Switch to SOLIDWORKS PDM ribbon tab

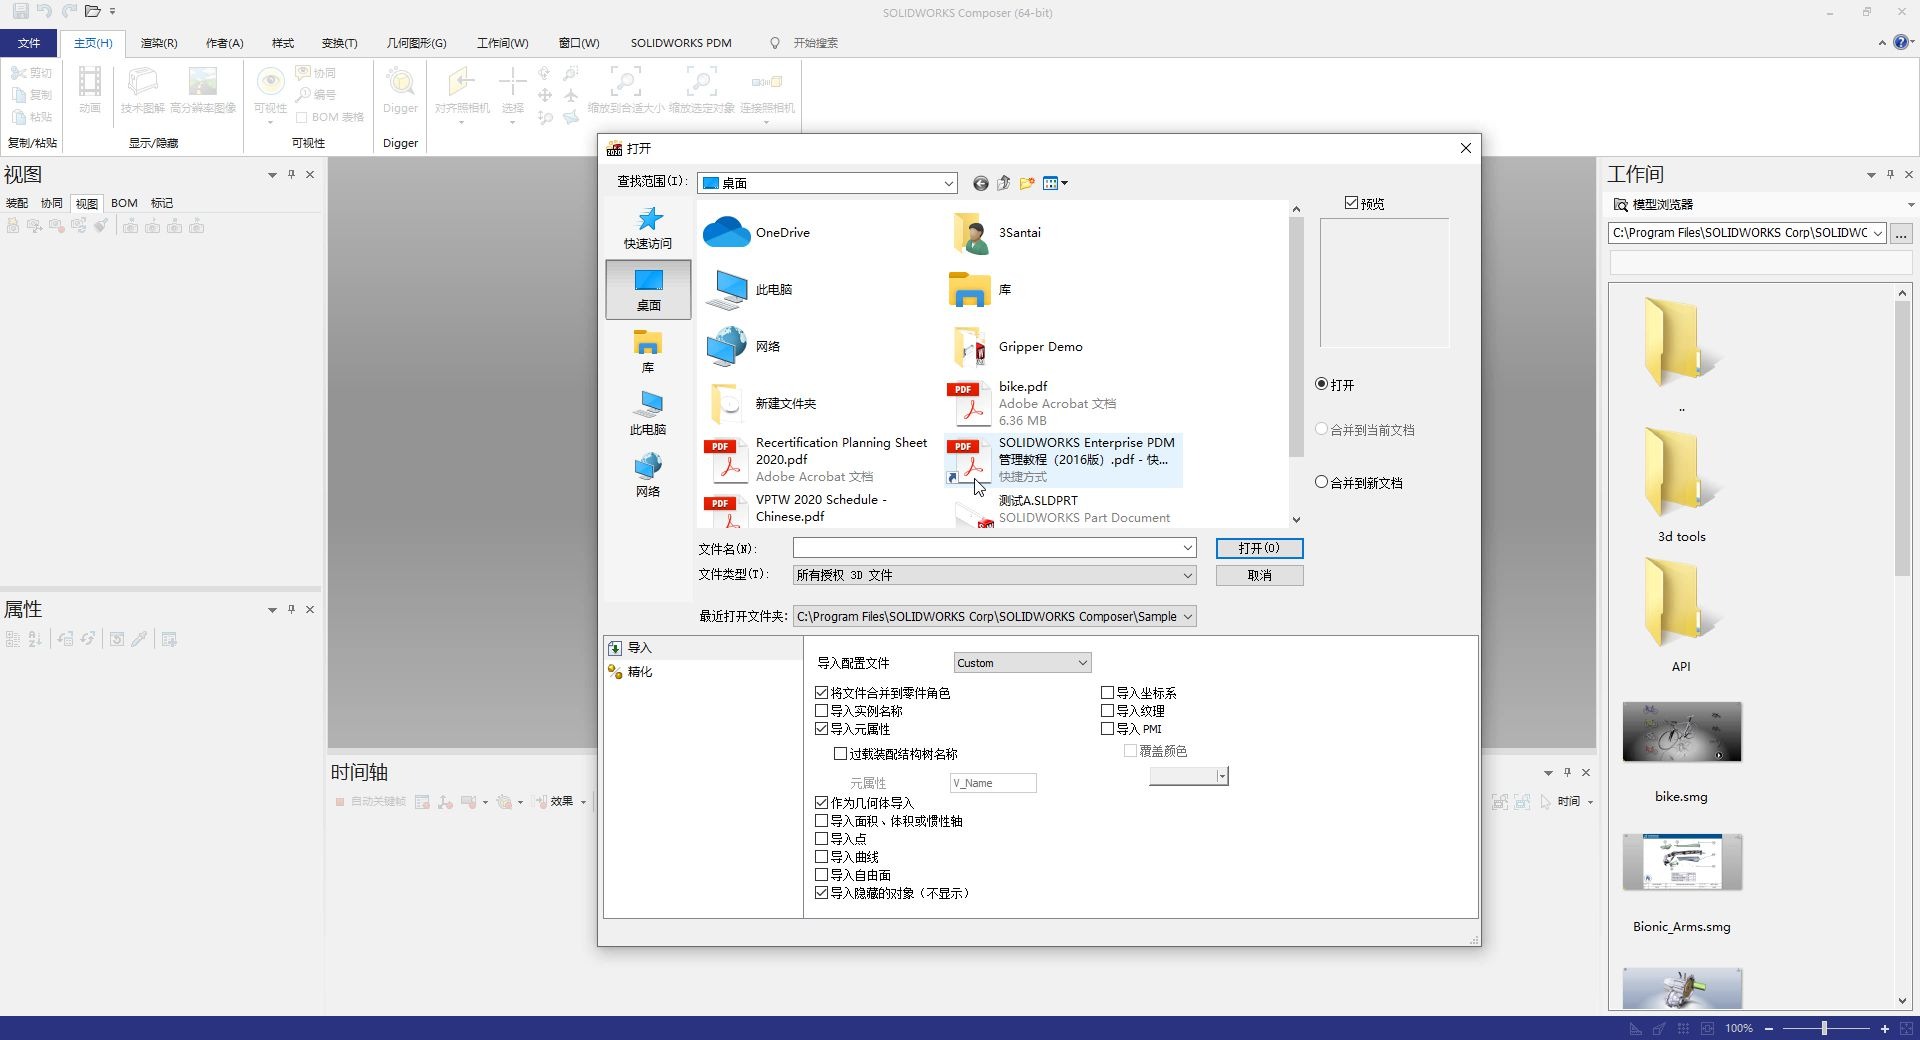681,43
